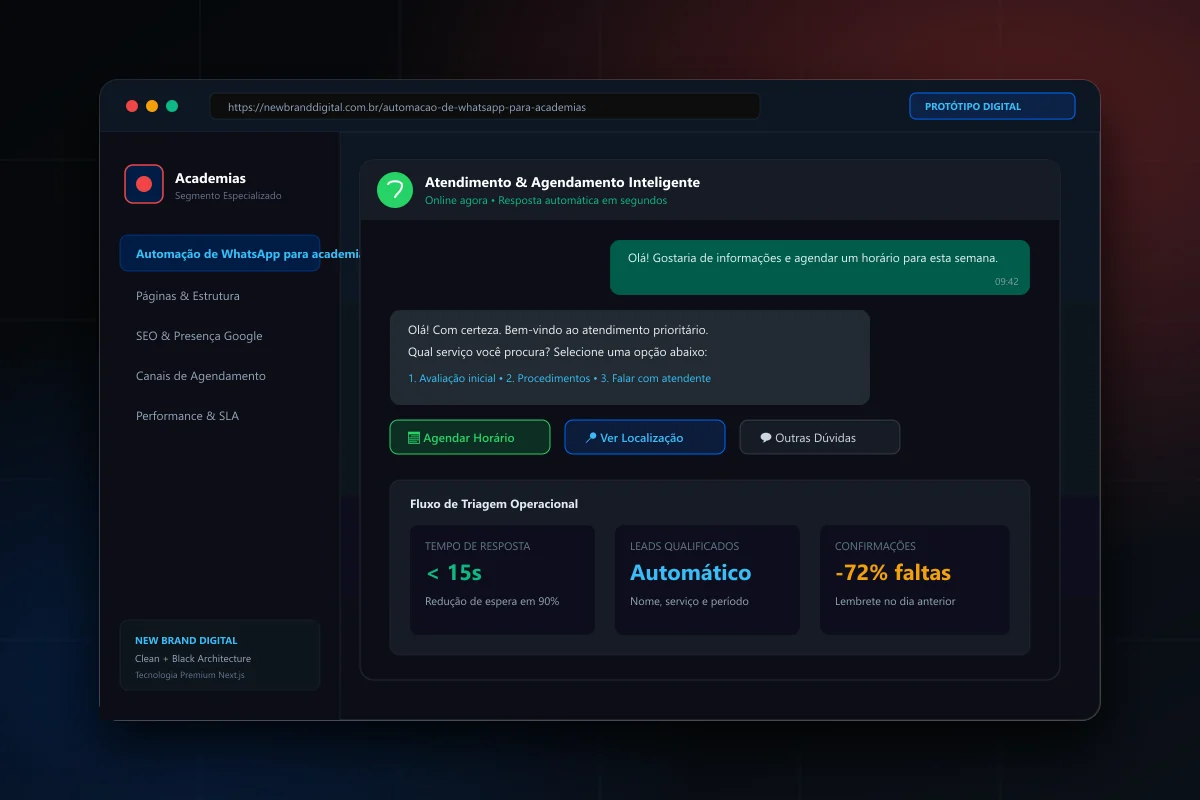1200x800 pixels.
Task: Click 'Redução de espera em 90%' text
Action: click(492, 601)
